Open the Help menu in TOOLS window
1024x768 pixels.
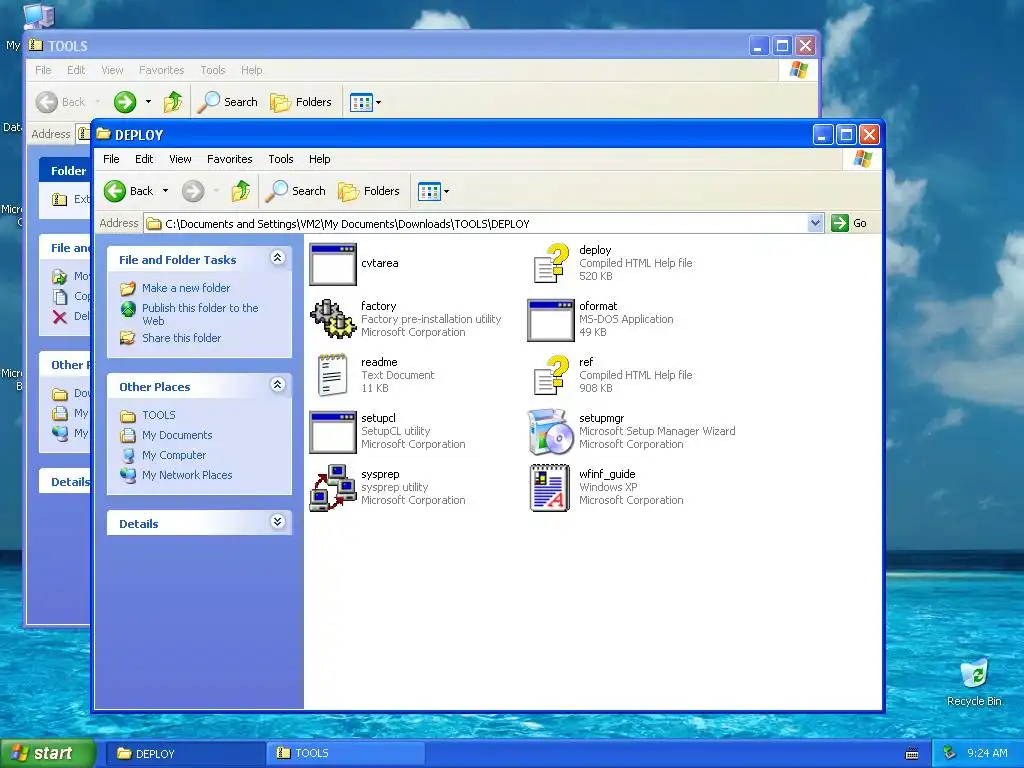(x=251, y=70)
